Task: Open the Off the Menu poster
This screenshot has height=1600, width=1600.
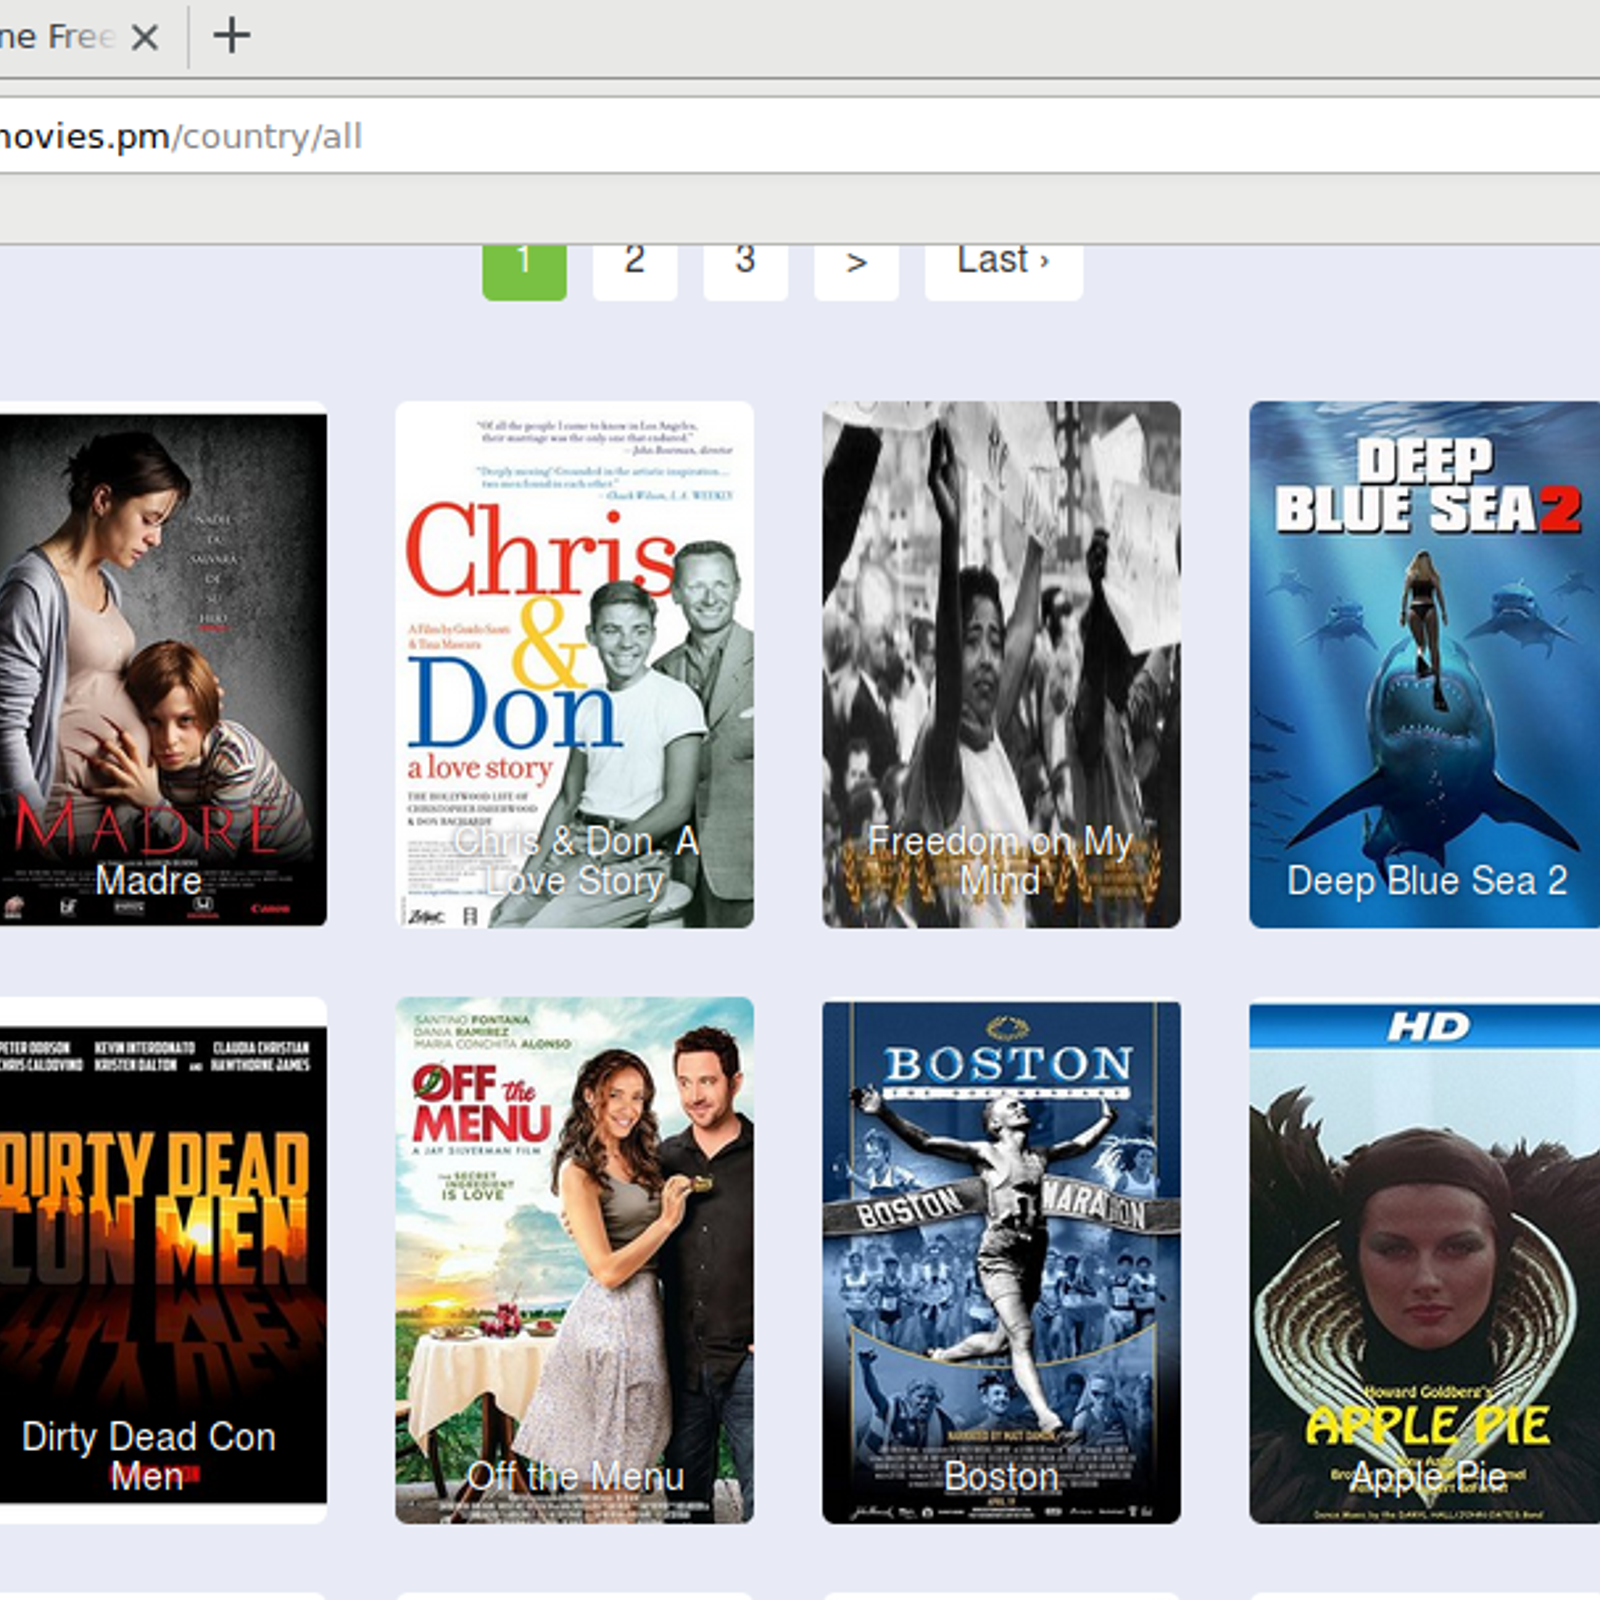Action: tap(574, 1261)
